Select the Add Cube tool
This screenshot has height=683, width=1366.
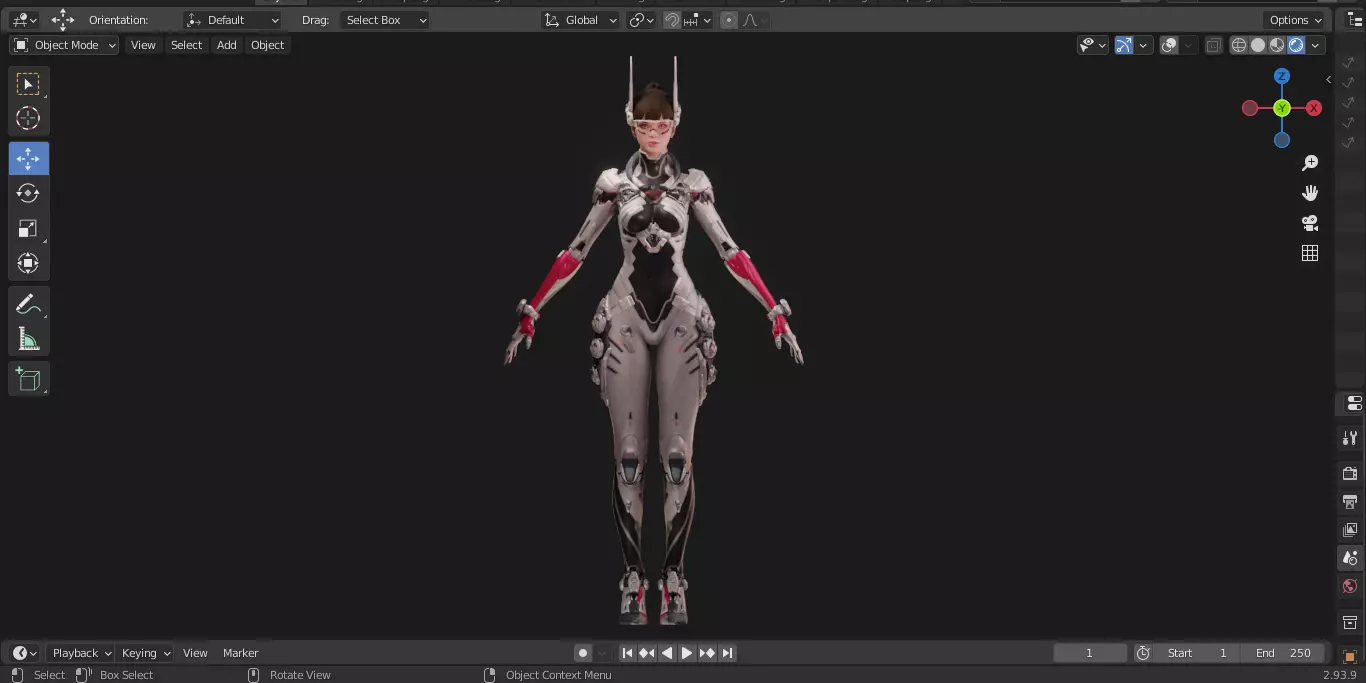click(x=28, y=379)
